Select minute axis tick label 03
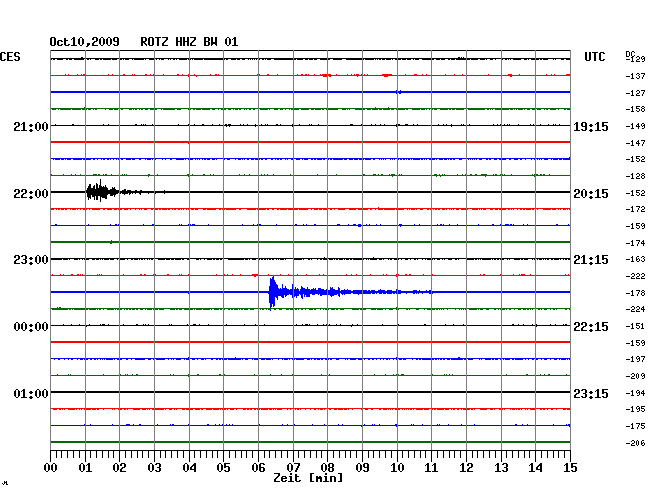Viewport: 650px width, 494px height. click(x=154, y=468)
